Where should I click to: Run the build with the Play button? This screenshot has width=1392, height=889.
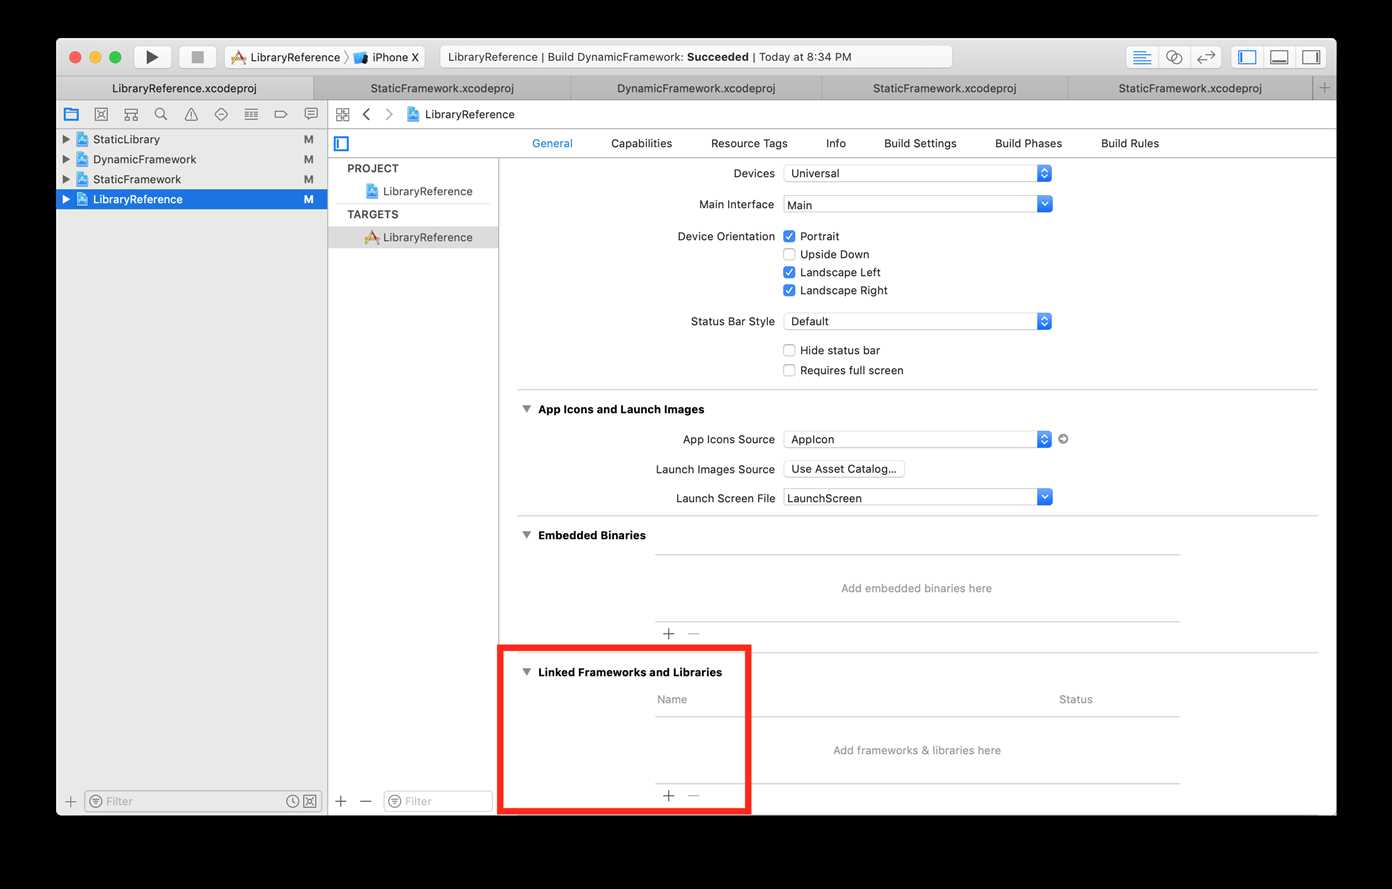[152, 57]
